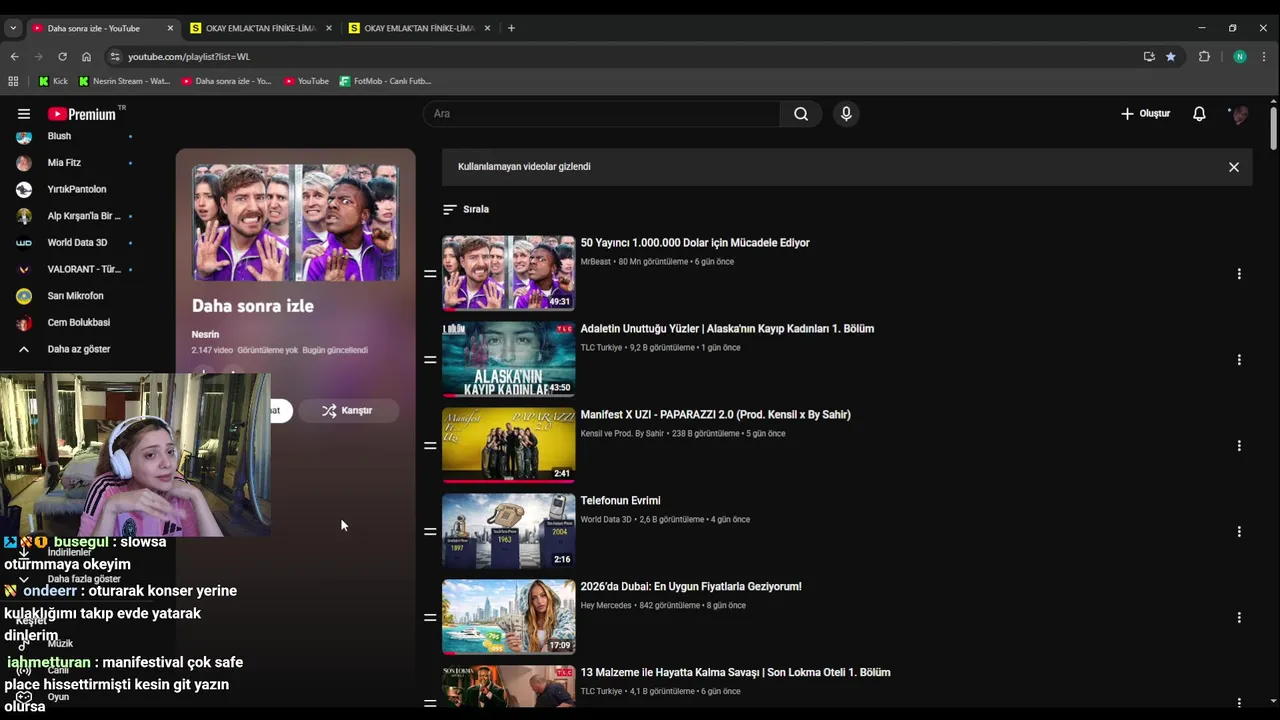Open the YouTube hamburger guide menu
Screen dimensions: 1280x720
pyautogui.click(x=24, y=114)
